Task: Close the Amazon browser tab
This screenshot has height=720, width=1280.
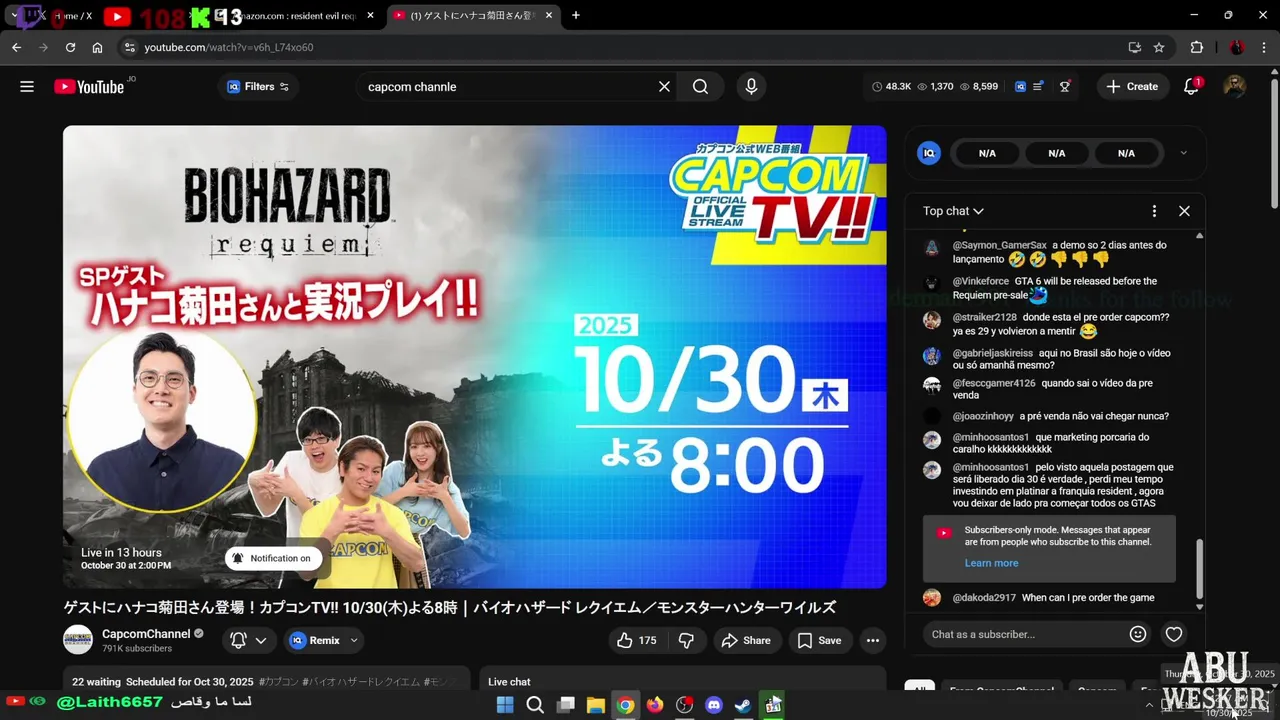Action: point(371,16)
